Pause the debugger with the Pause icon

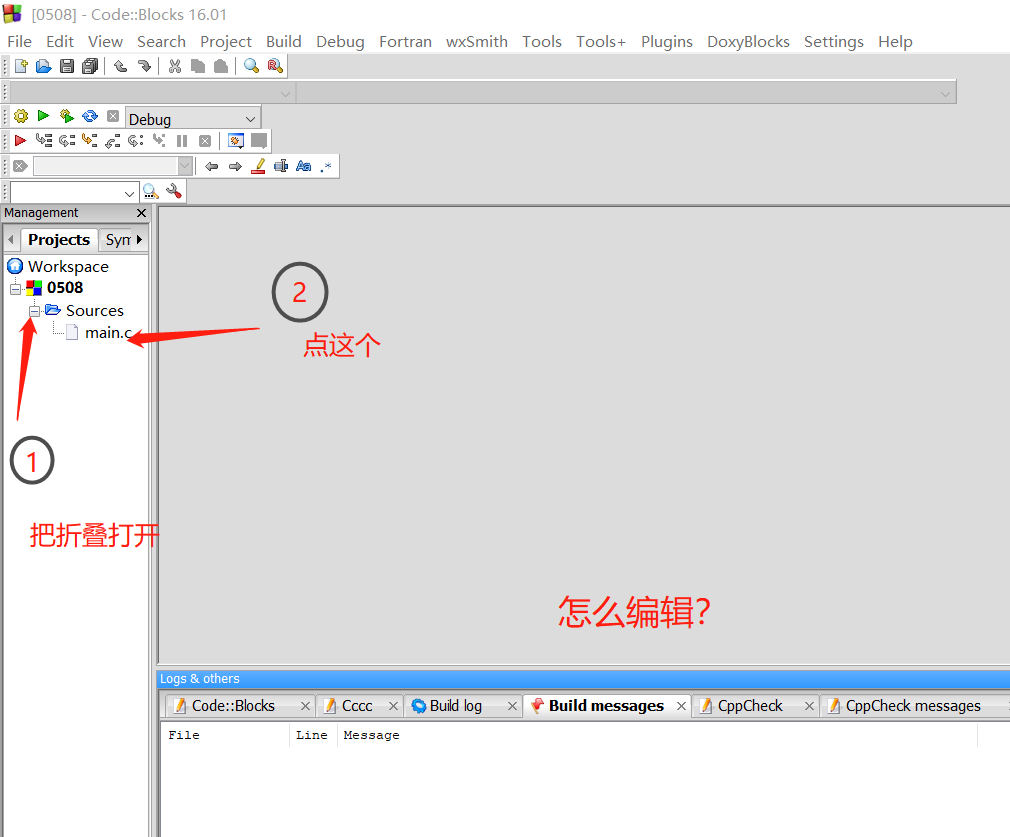(181, 140)
